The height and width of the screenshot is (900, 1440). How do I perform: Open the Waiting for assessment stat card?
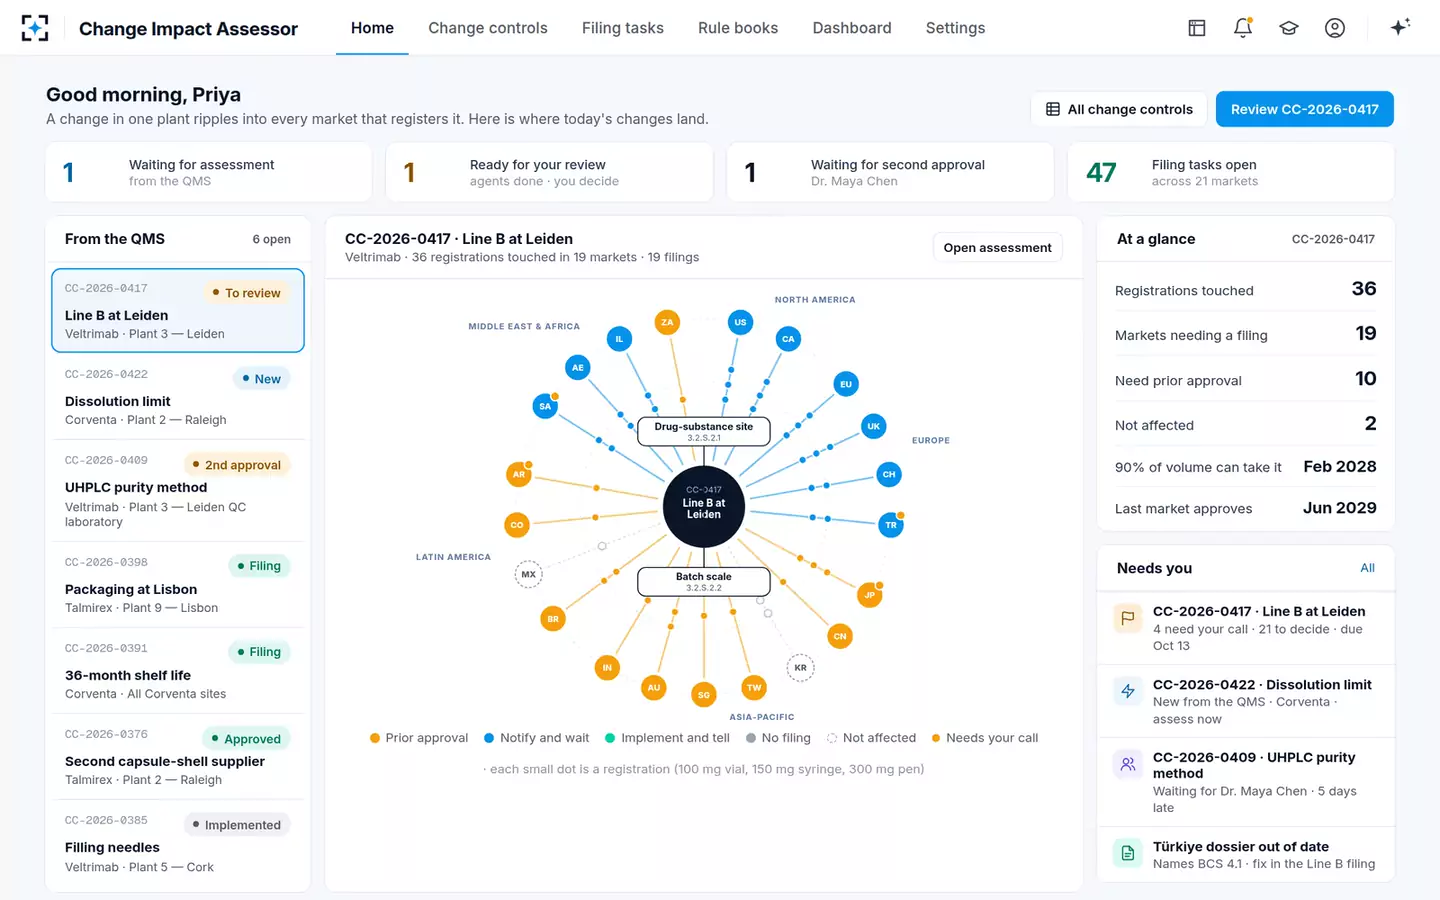pos(209,172)
